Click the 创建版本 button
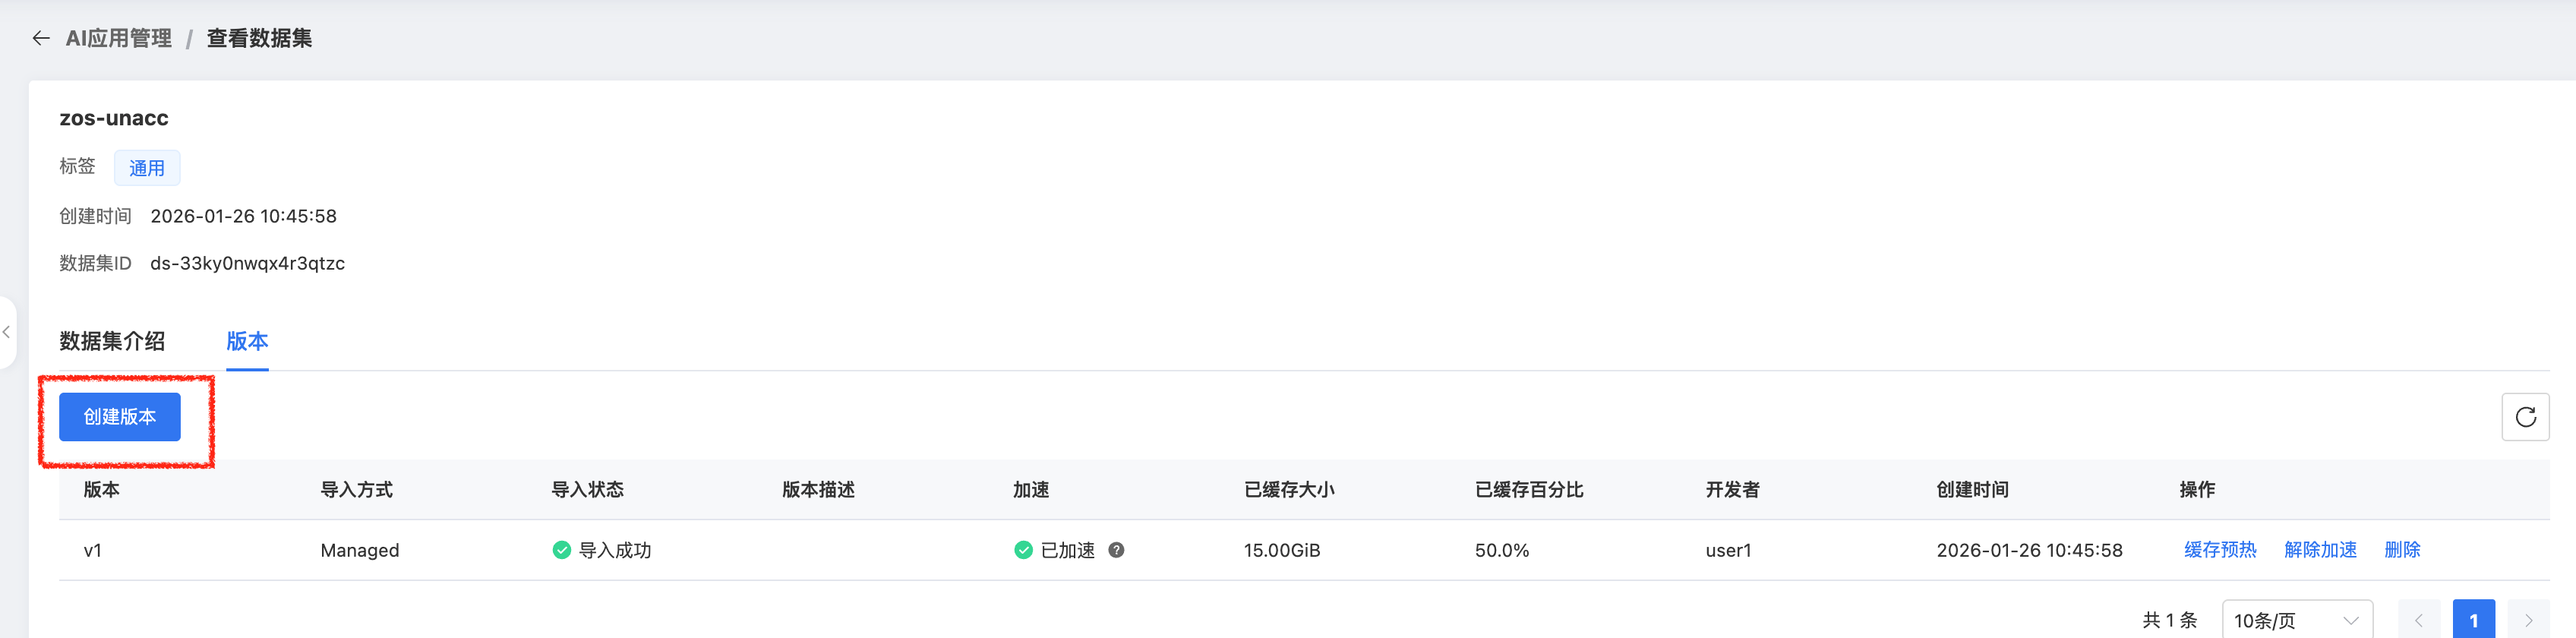The height and width of the screenshot is (638, 2576). (120, 417)
